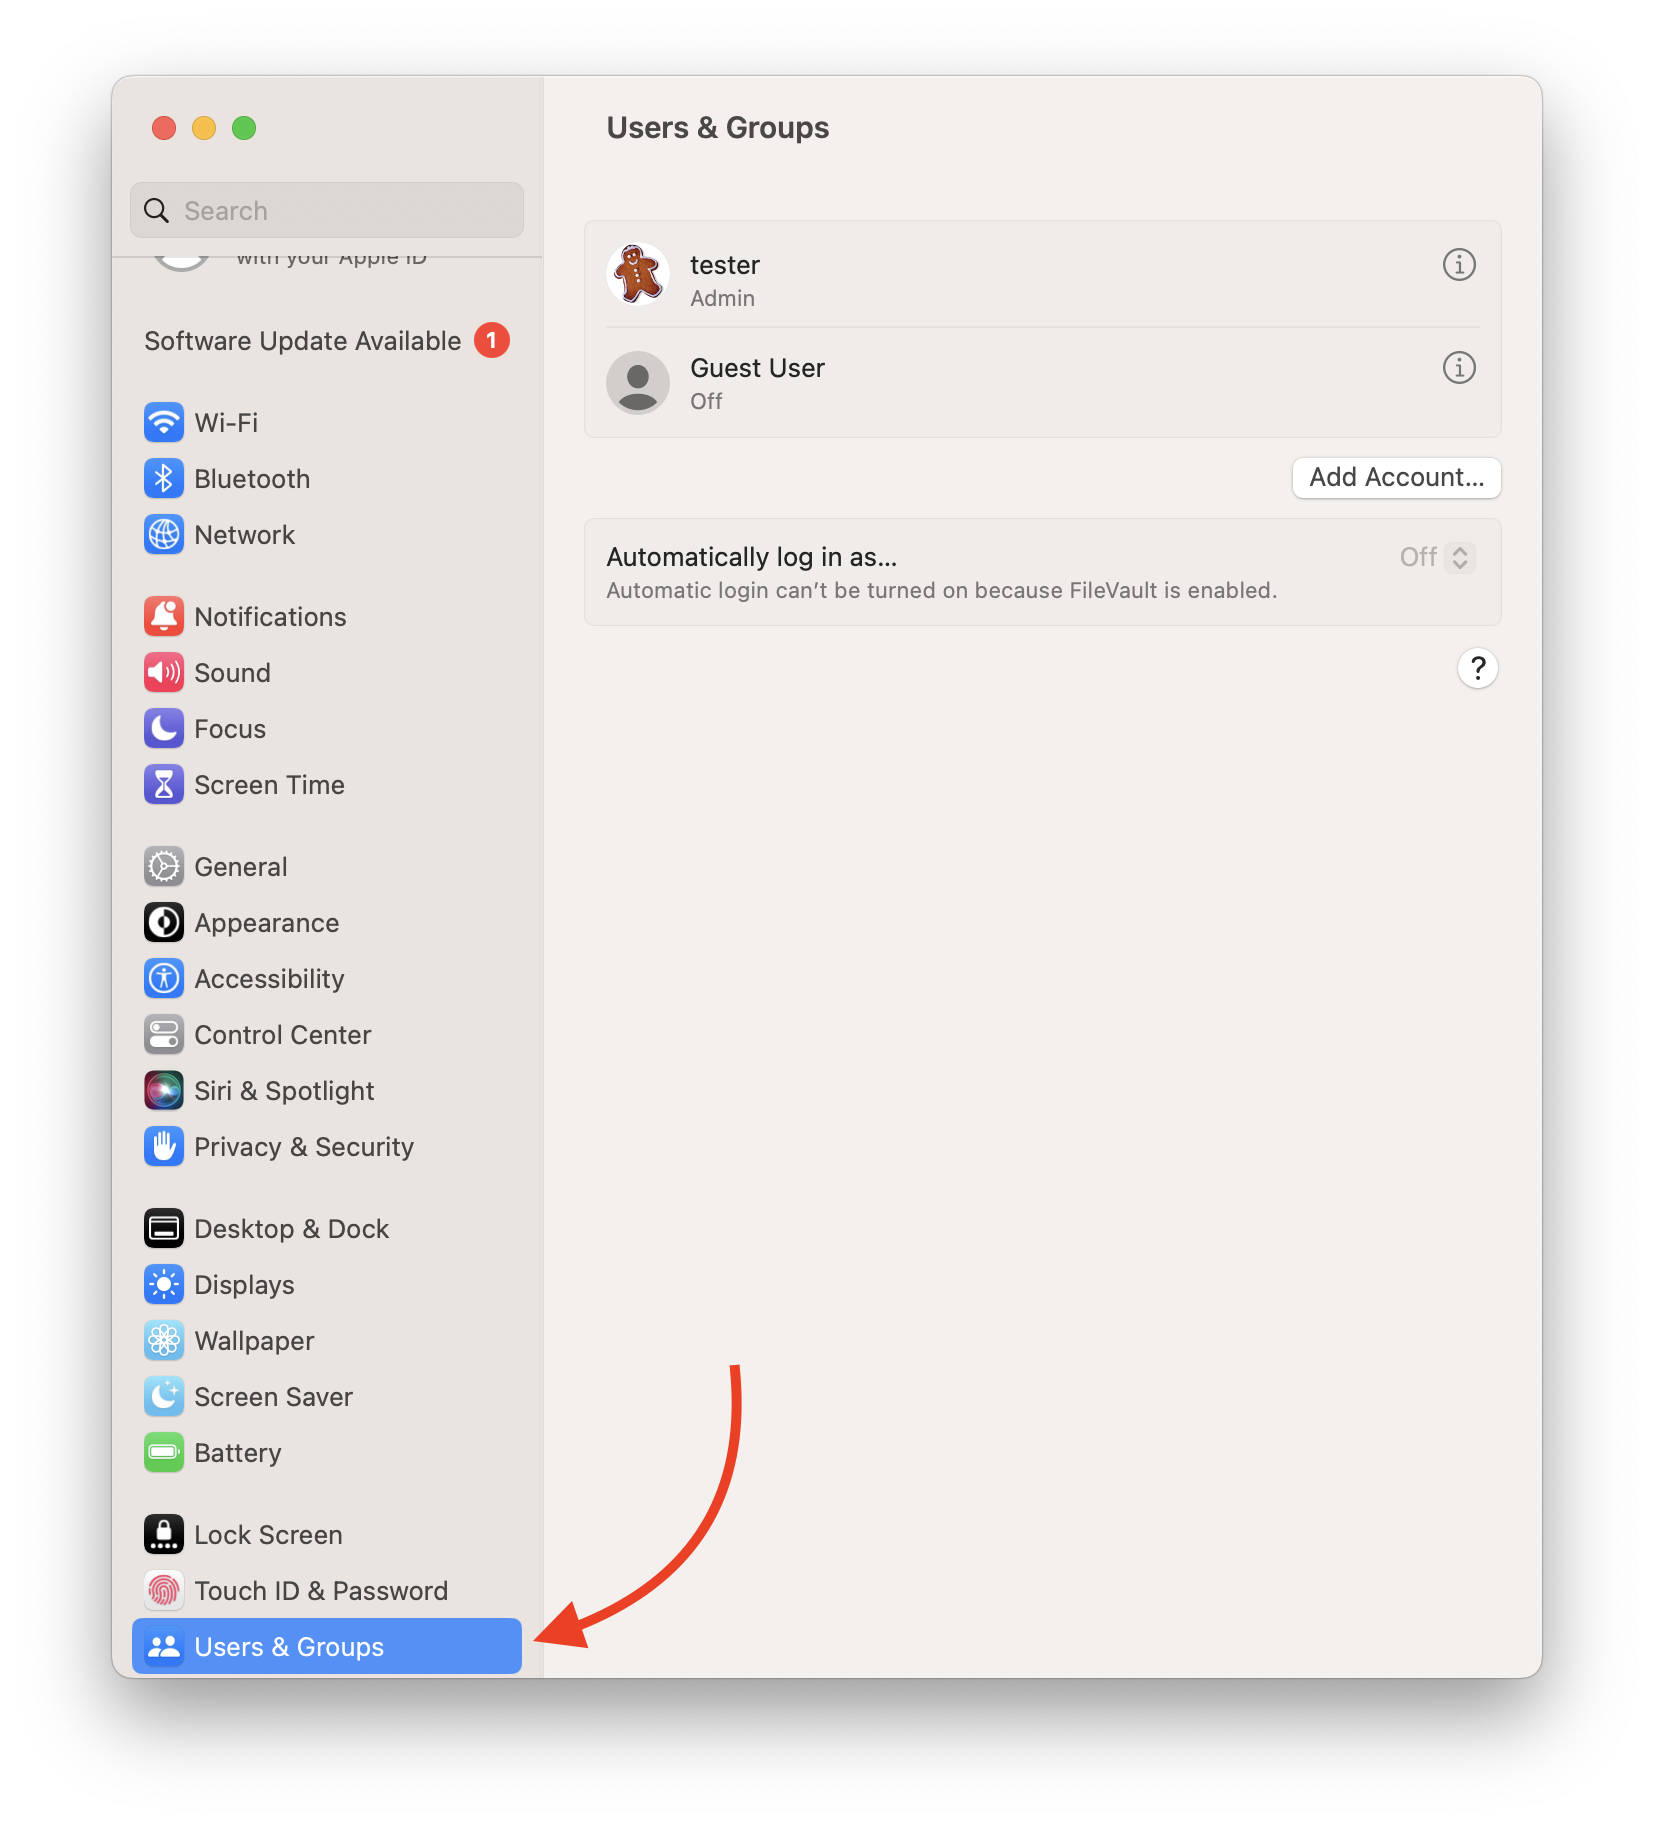
Task: Click the General gear icon
Action: (164, 866)
